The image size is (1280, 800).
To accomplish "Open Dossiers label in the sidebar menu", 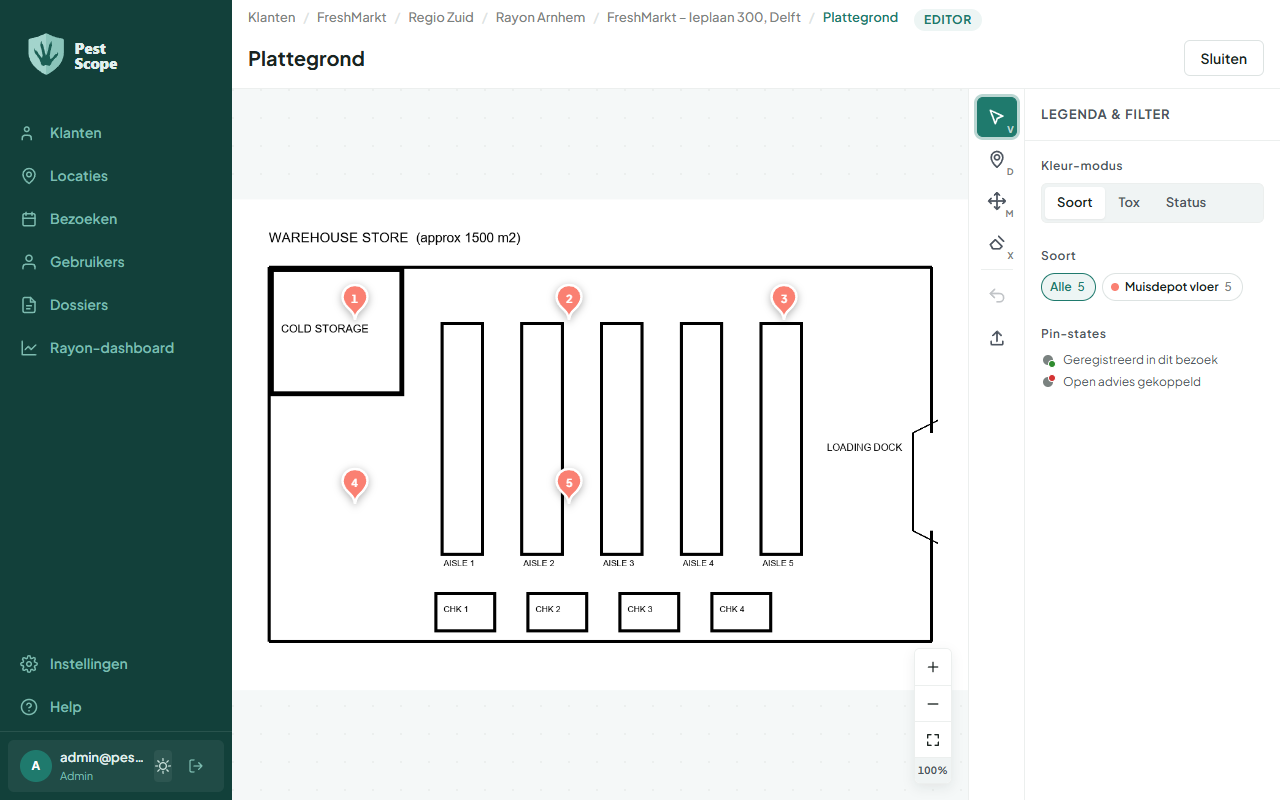I will [79, 305].
